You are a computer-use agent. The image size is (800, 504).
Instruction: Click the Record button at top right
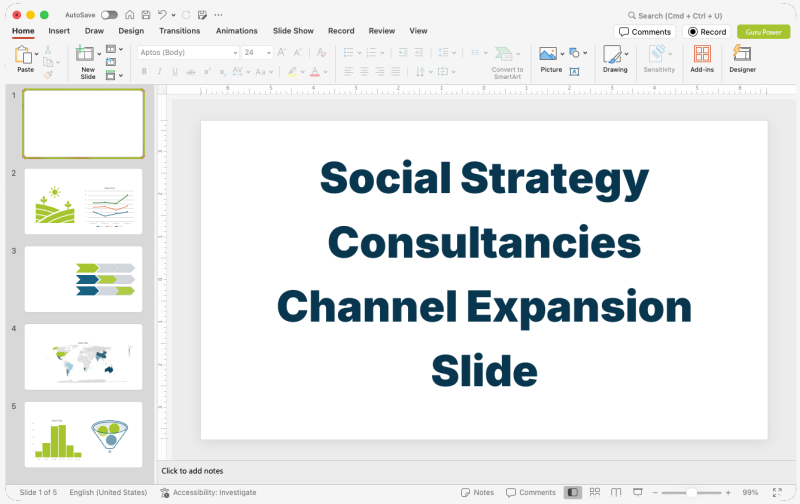pyautogui.click(x=707, y=32)
